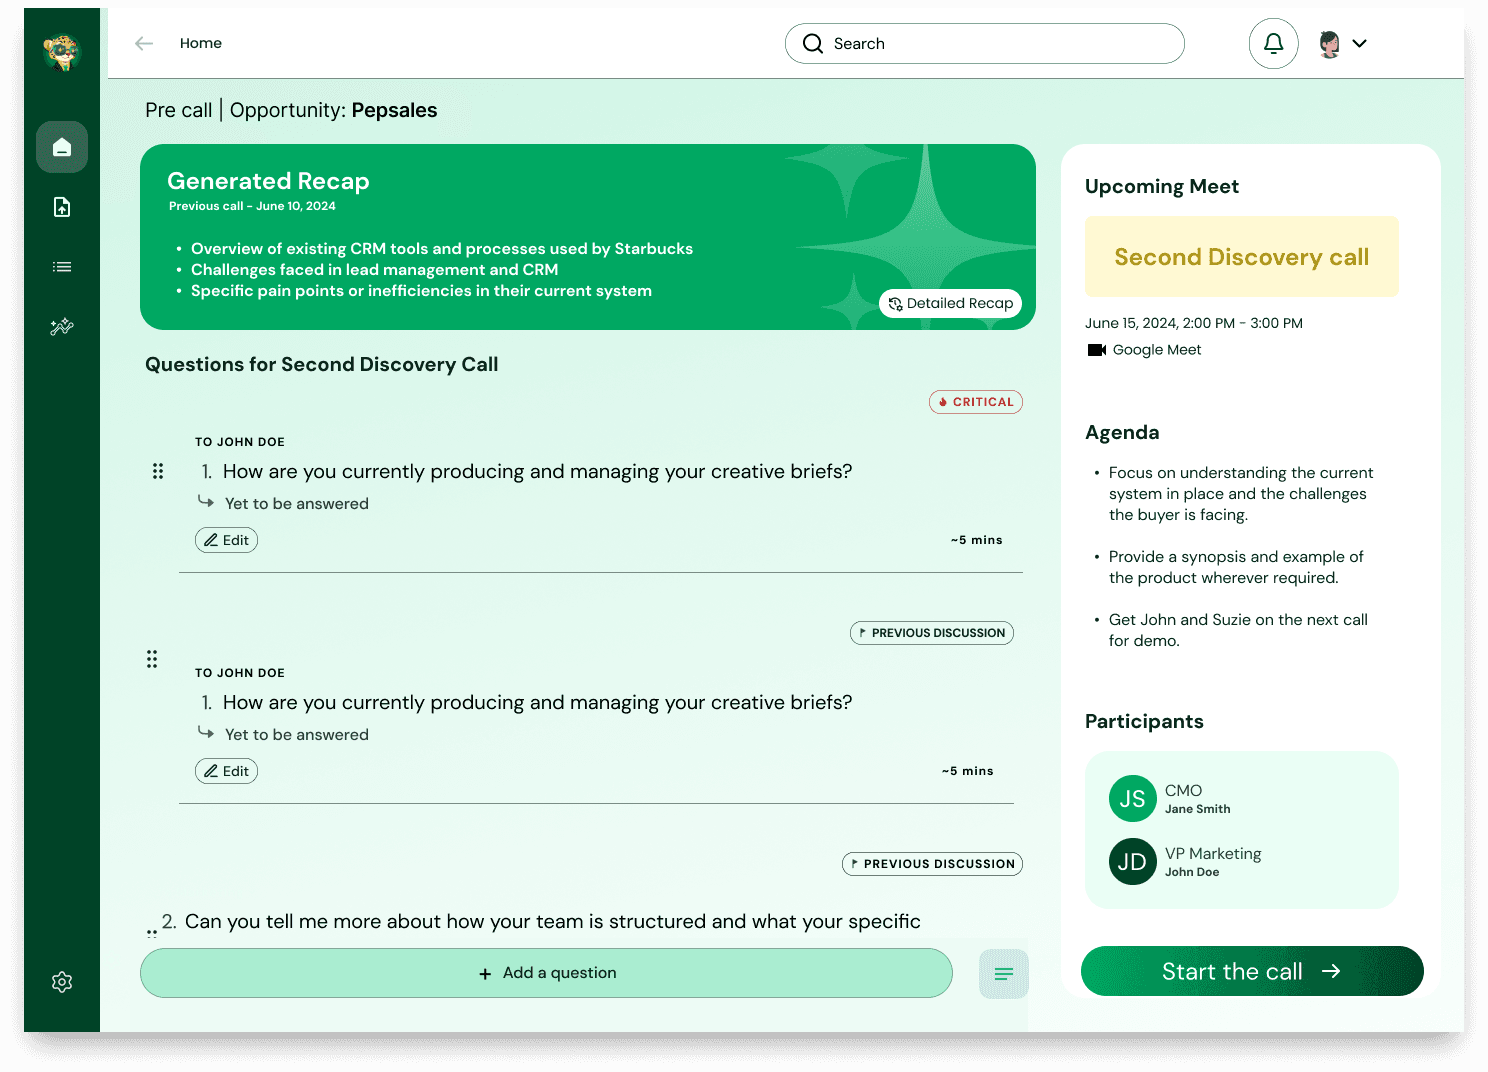Click the CRITICAL tag
1488x1072 pixels.
(x=976, y=402)
